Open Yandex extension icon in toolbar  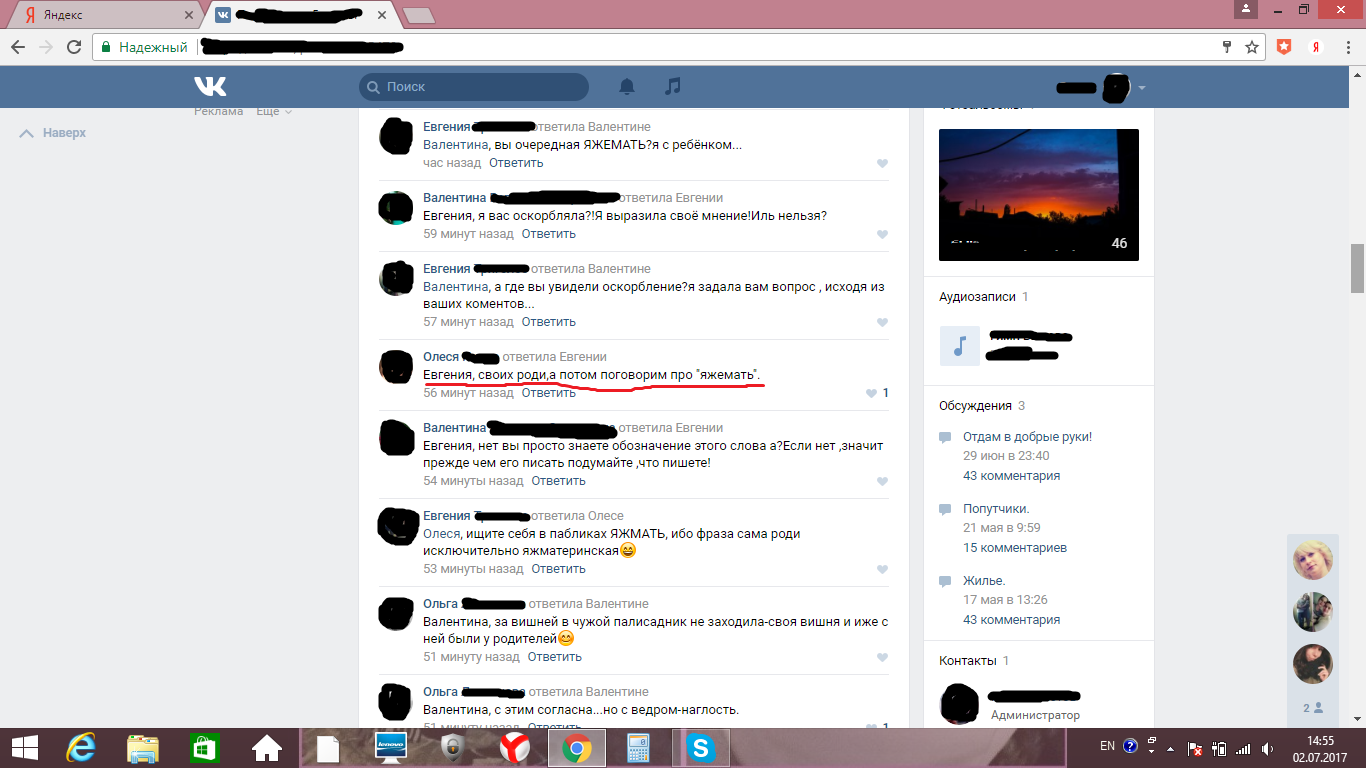click(1317, 46)
